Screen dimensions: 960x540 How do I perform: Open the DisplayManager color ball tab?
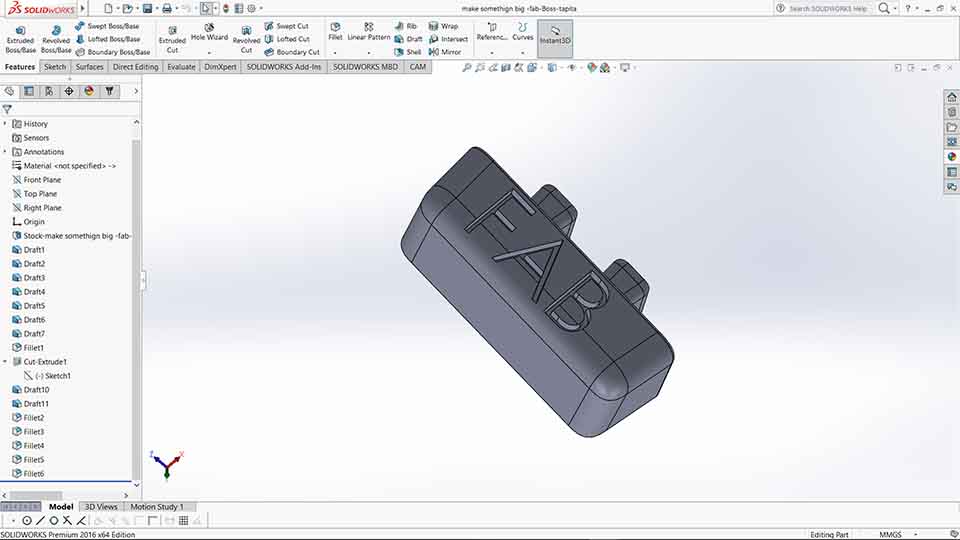pyautogui.click(x=89, y=91)
